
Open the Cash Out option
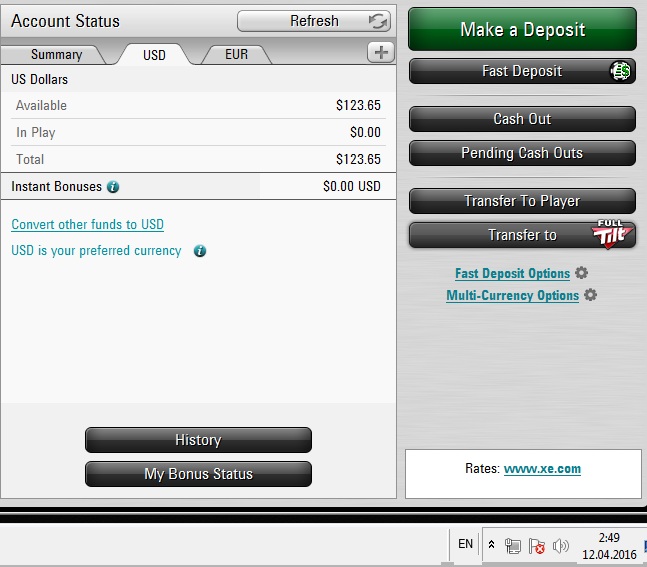pos(522,119)
